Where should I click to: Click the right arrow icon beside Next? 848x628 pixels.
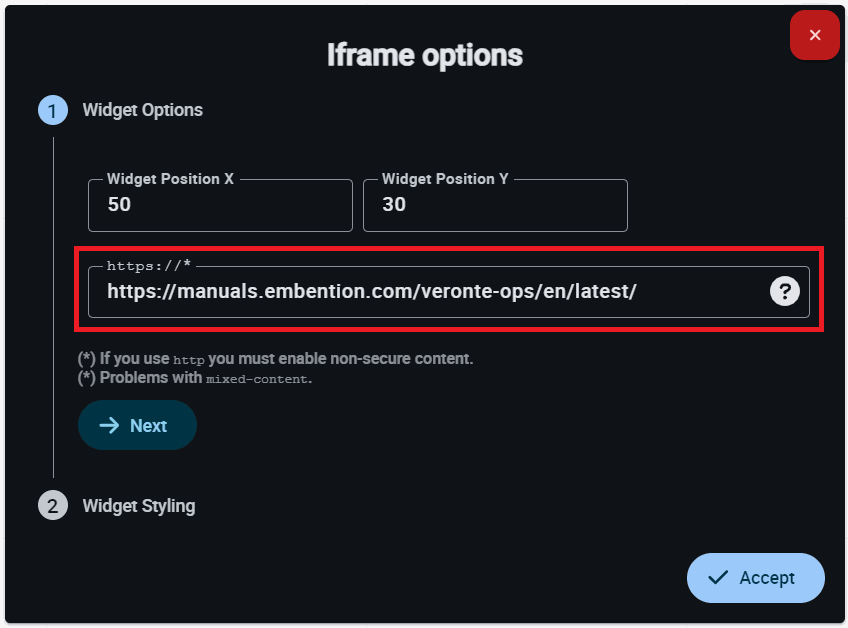109,426
